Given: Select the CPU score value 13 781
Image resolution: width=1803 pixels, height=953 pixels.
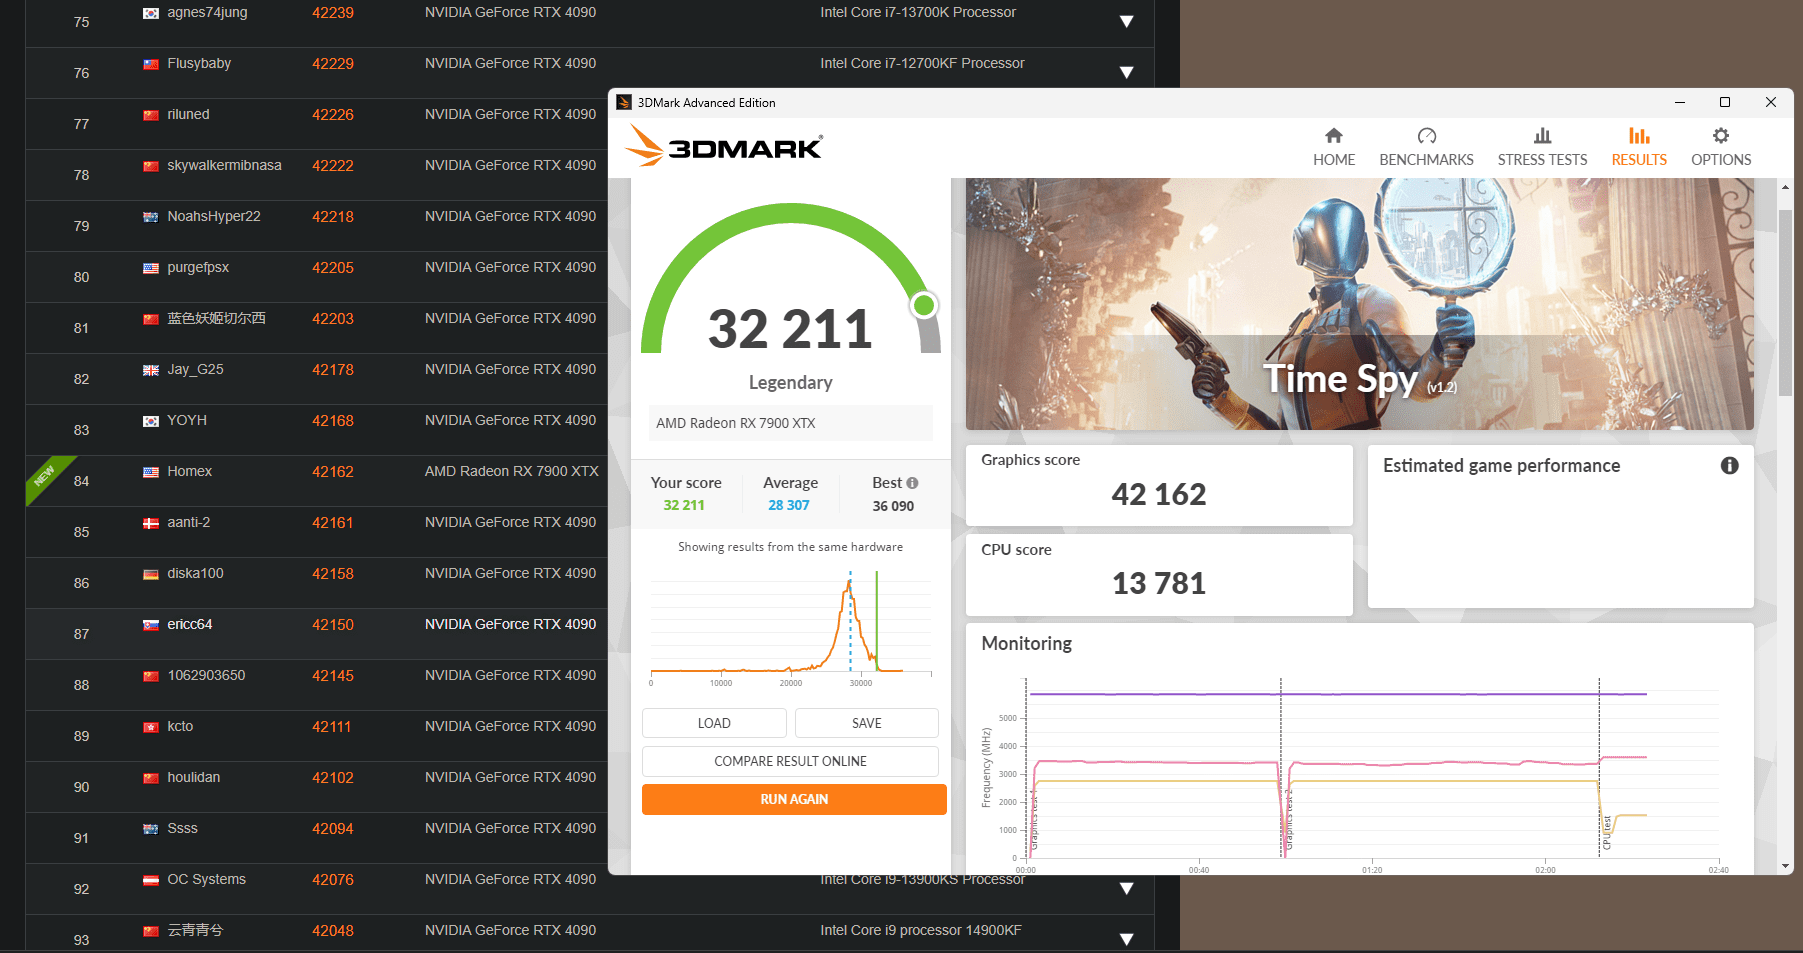Looking at the screenshot, I should tap(1159, 583).
